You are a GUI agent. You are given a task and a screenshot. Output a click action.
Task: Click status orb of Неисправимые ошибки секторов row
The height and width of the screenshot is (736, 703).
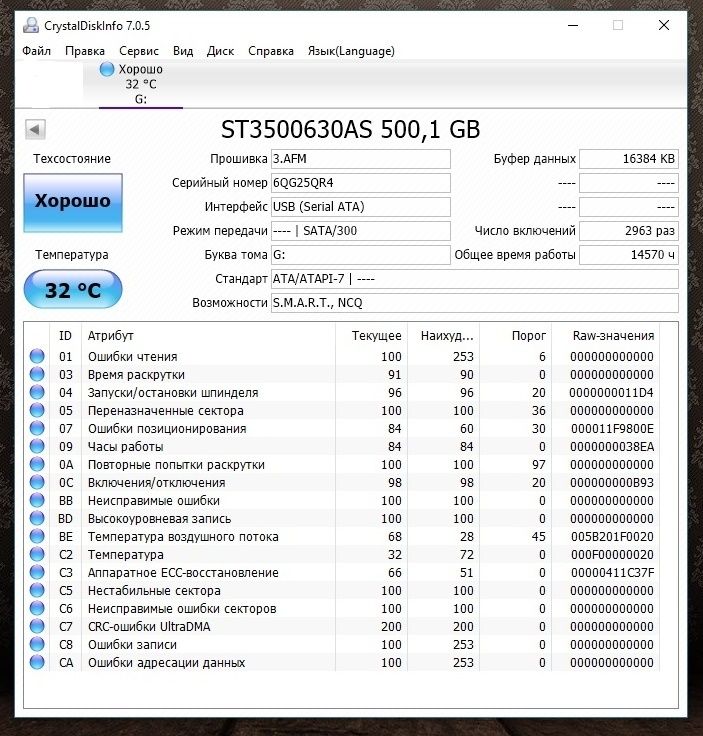37,608
